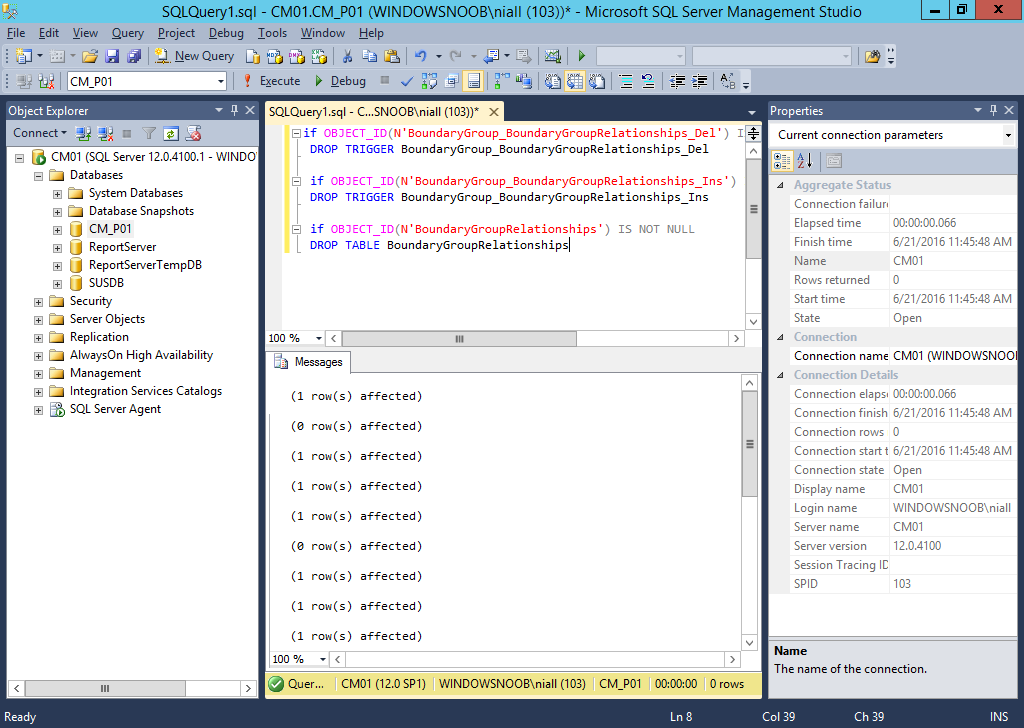Collapse the first IF block in editor

coord(296,133)
